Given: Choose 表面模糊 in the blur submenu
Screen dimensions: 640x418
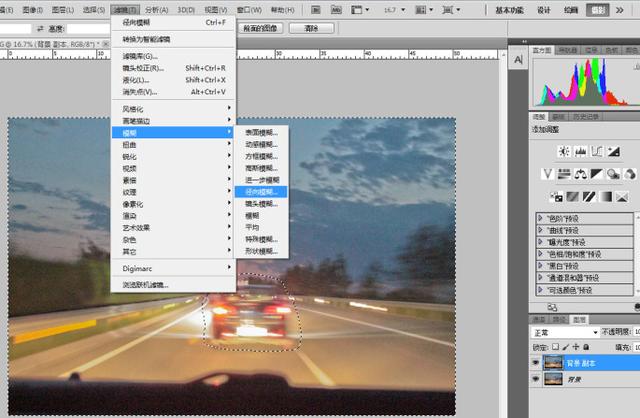Looking at the screenshot, I should pyautogui.click(x=261, y=132).
